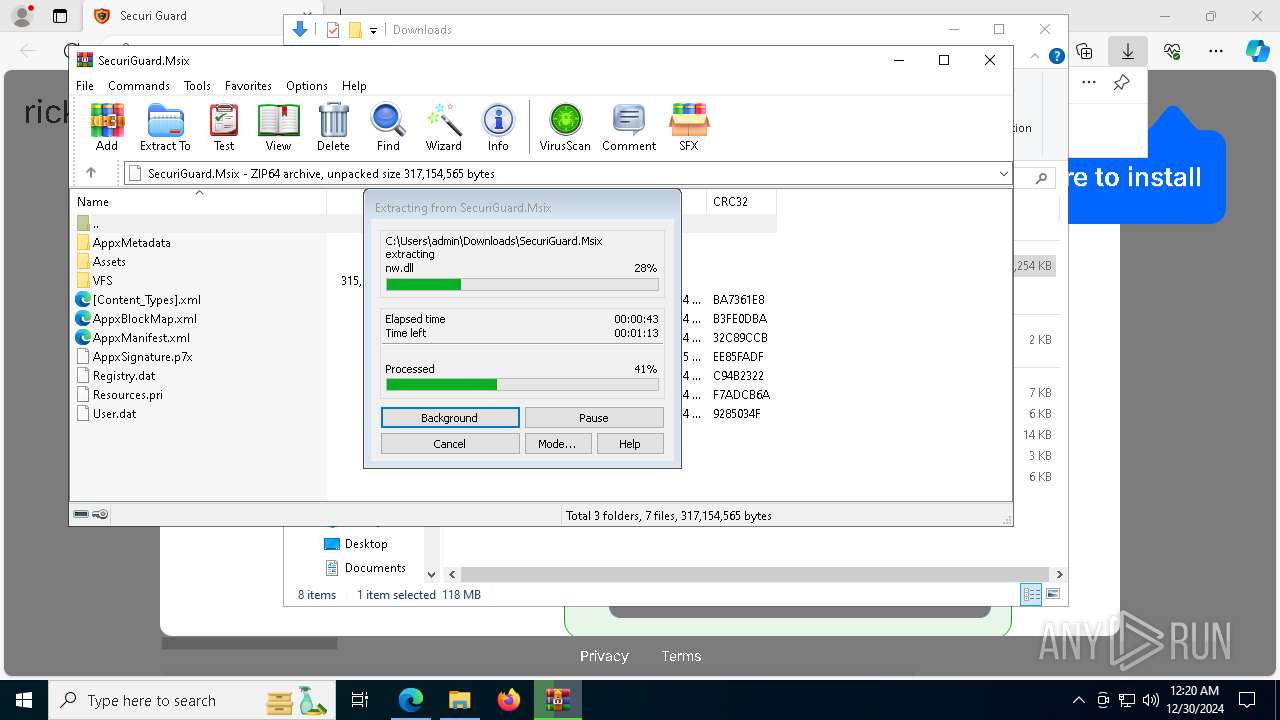Click the Explorer horizontal scrollbar
The width and height of the screenshot is (1280, 720).
[x=755, y=575]
